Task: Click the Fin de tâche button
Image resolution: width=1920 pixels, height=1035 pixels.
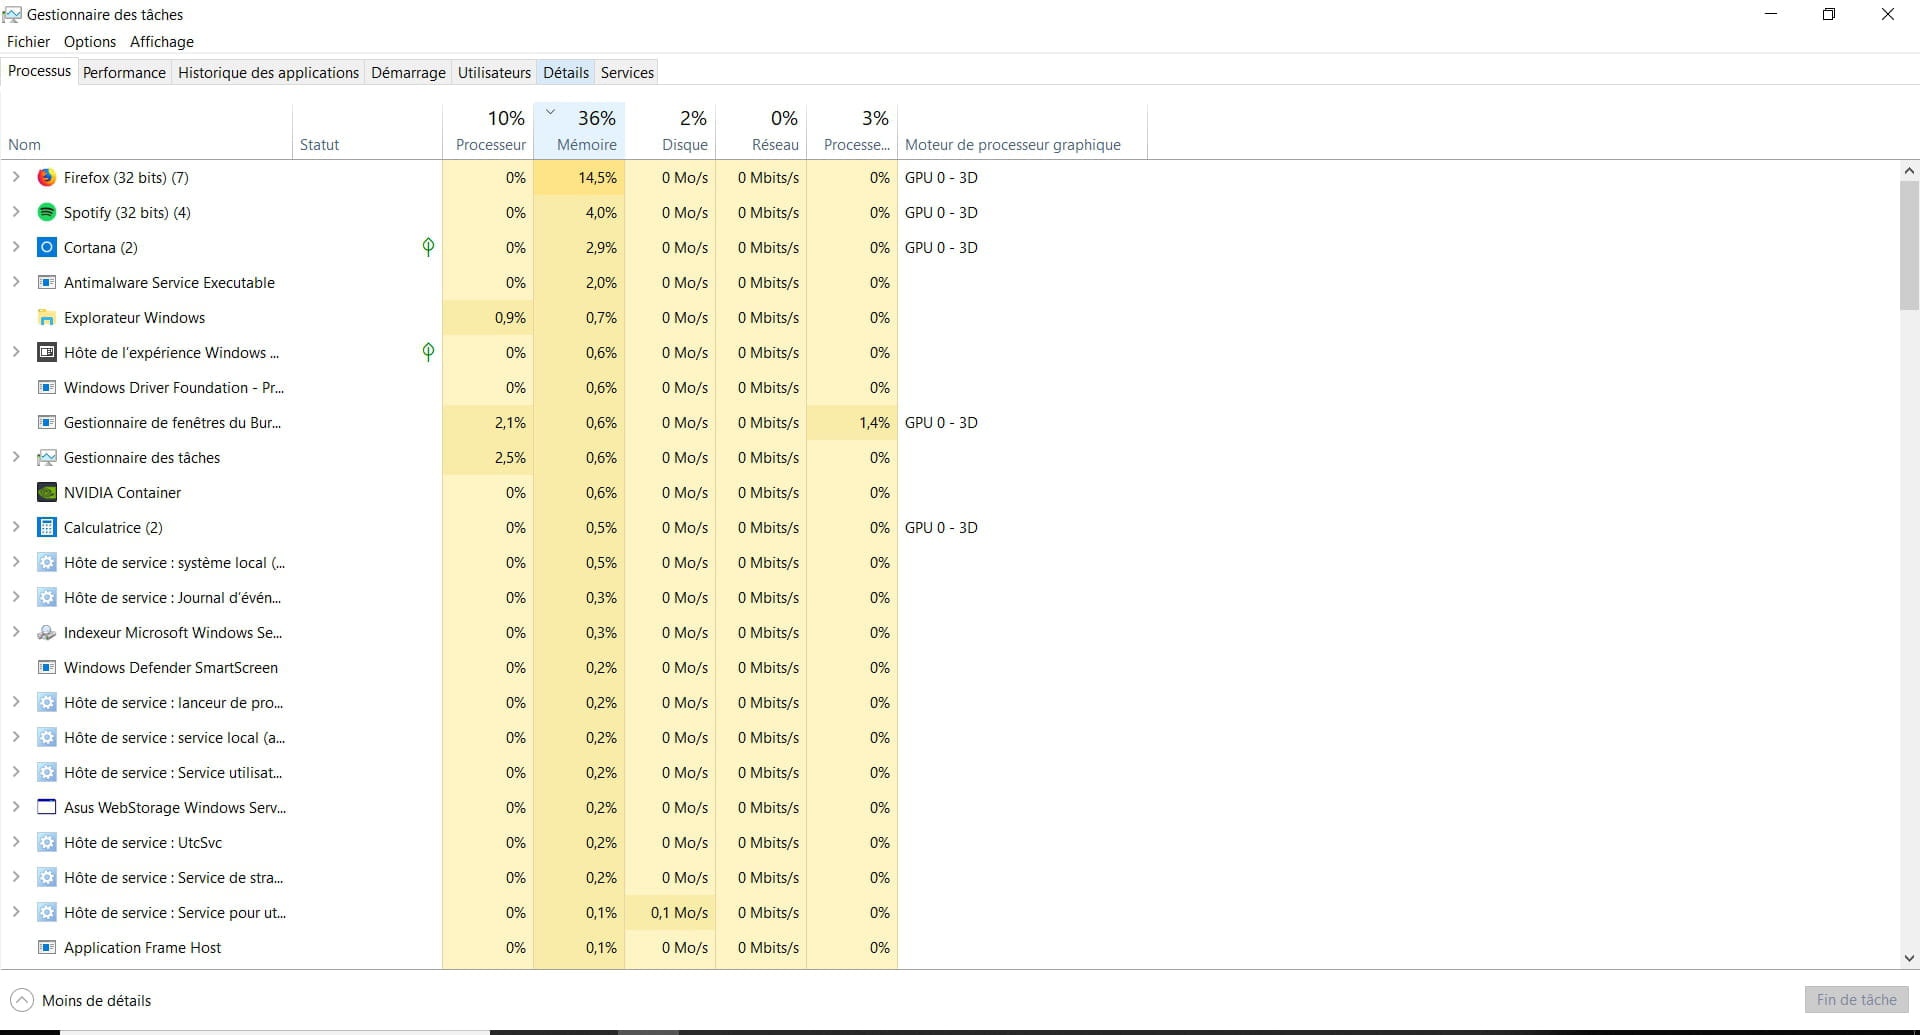Action: point(1856,1000)
